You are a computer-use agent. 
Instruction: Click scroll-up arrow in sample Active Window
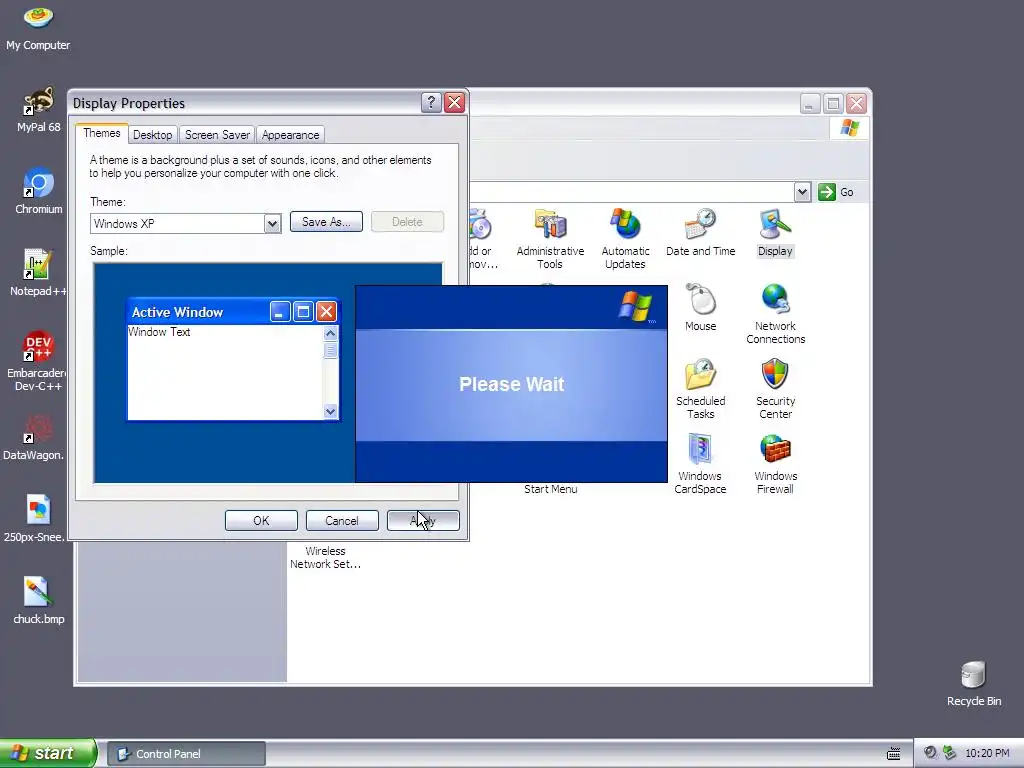click(330, 333)
